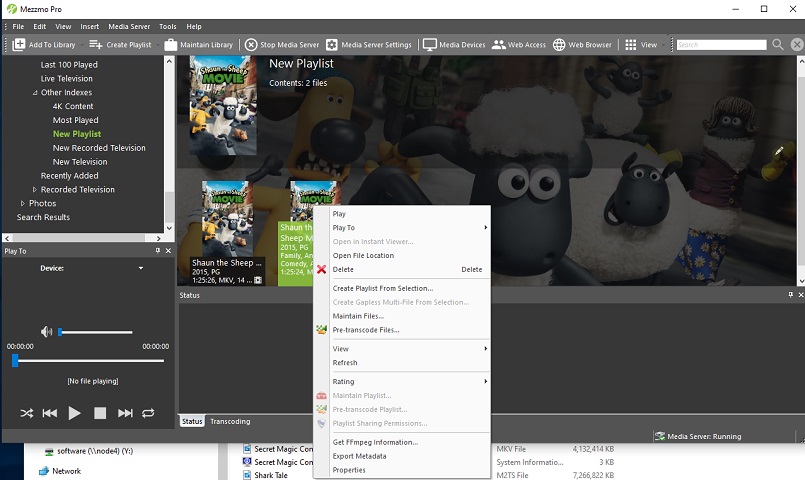
Task: Pin the Status panel
Action: pos(791,295)
